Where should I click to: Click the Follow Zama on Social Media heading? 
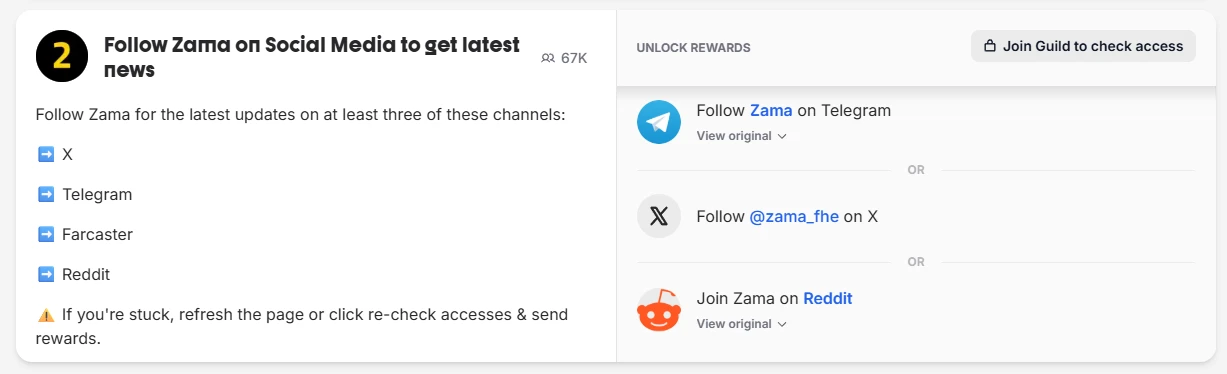[312, 57]
